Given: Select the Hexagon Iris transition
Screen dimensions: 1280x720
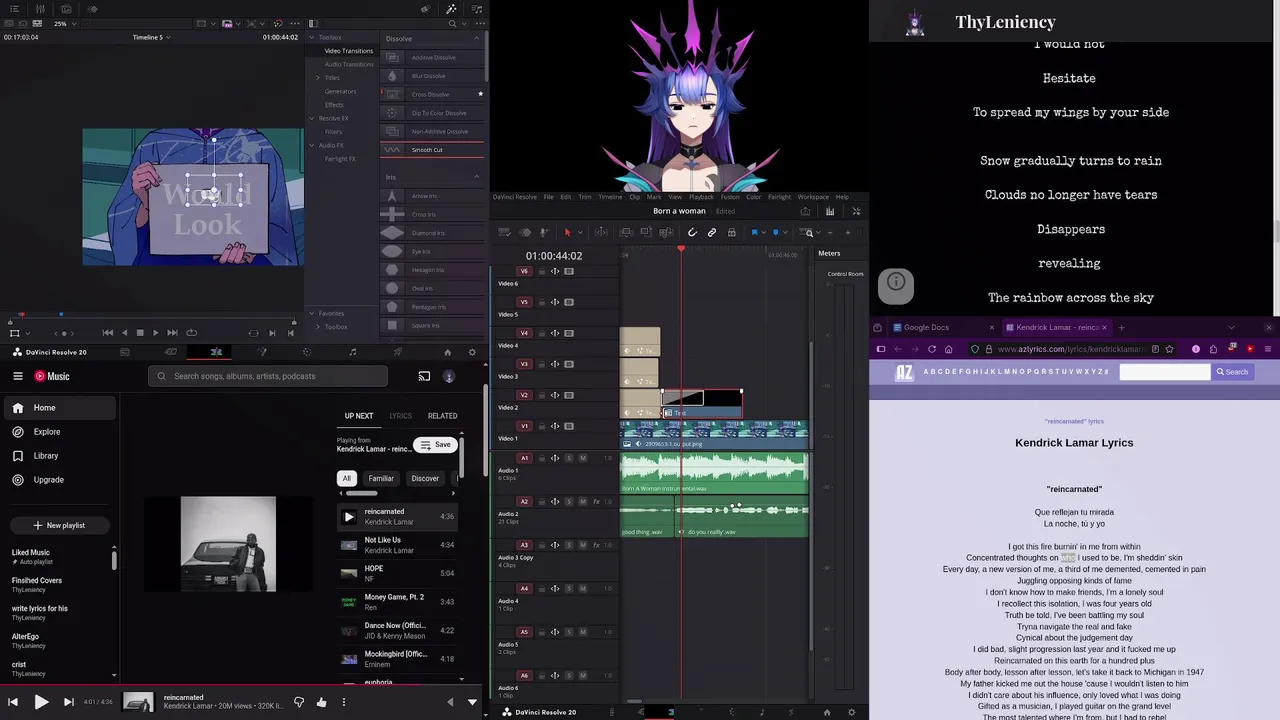Looking at the screenshot, I should click(430, 270).
